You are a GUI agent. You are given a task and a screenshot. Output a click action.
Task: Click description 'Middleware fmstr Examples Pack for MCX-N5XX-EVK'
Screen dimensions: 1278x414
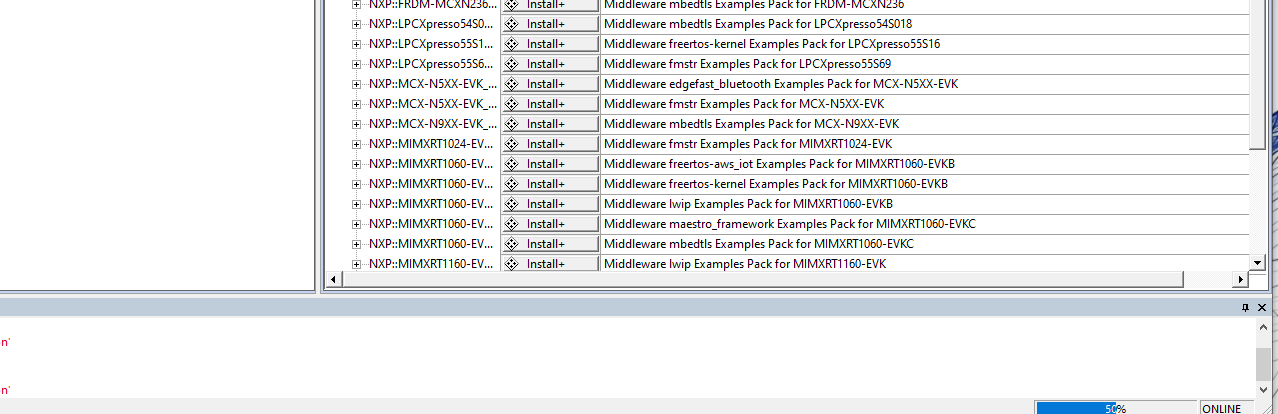click(744, 104)
